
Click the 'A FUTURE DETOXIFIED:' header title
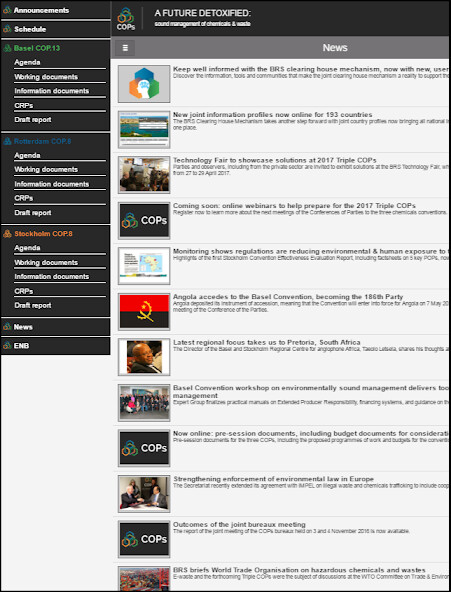tap(202, 13)
